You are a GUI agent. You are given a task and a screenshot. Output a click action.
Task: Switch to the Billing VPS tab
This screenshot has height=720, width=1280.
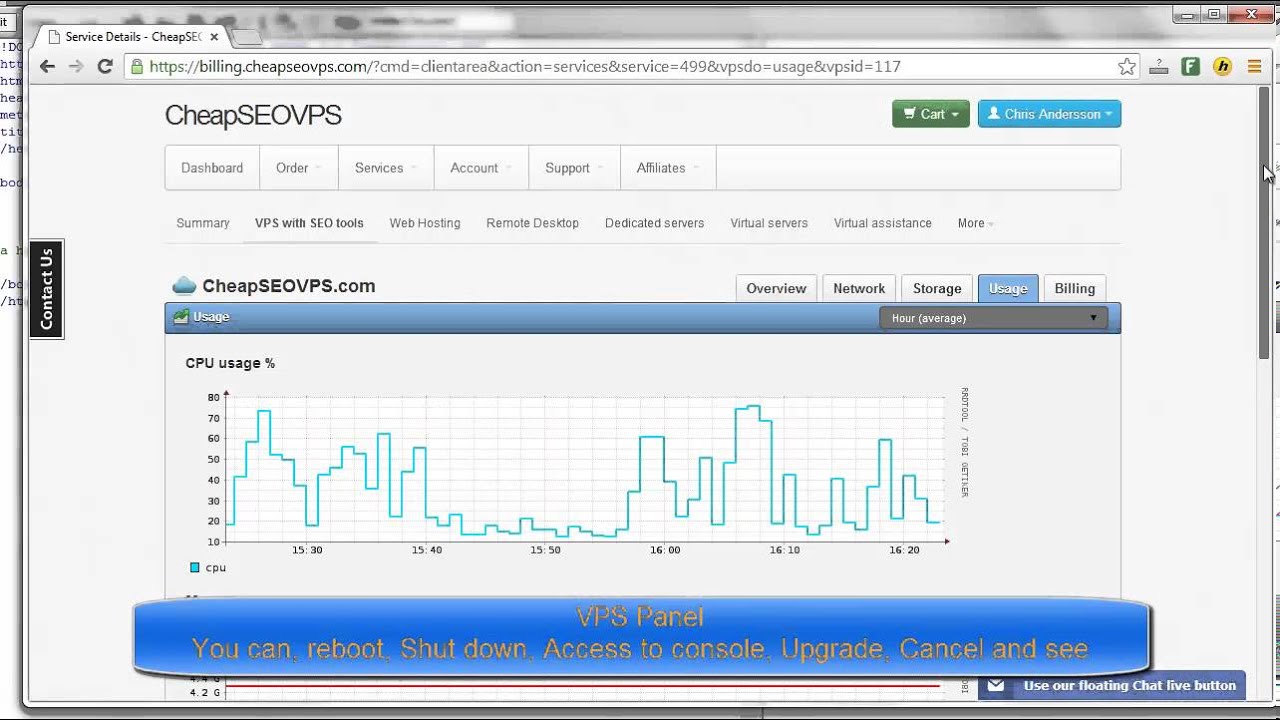tap(1075, 288)
